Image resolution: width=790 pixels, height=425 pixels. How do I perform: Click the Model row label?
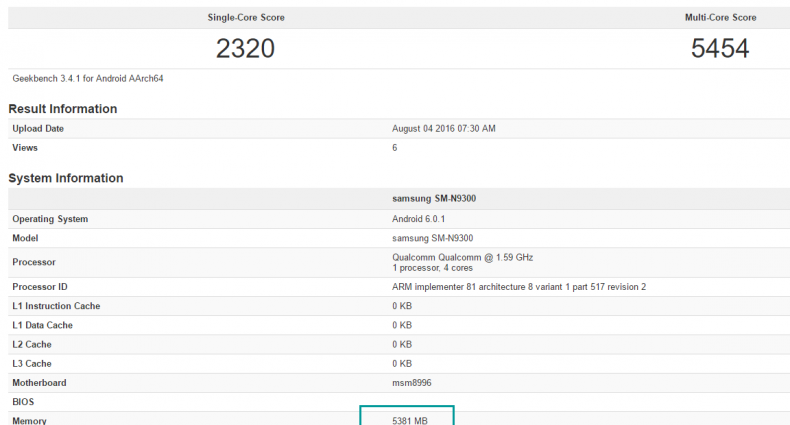coord(26,238)
